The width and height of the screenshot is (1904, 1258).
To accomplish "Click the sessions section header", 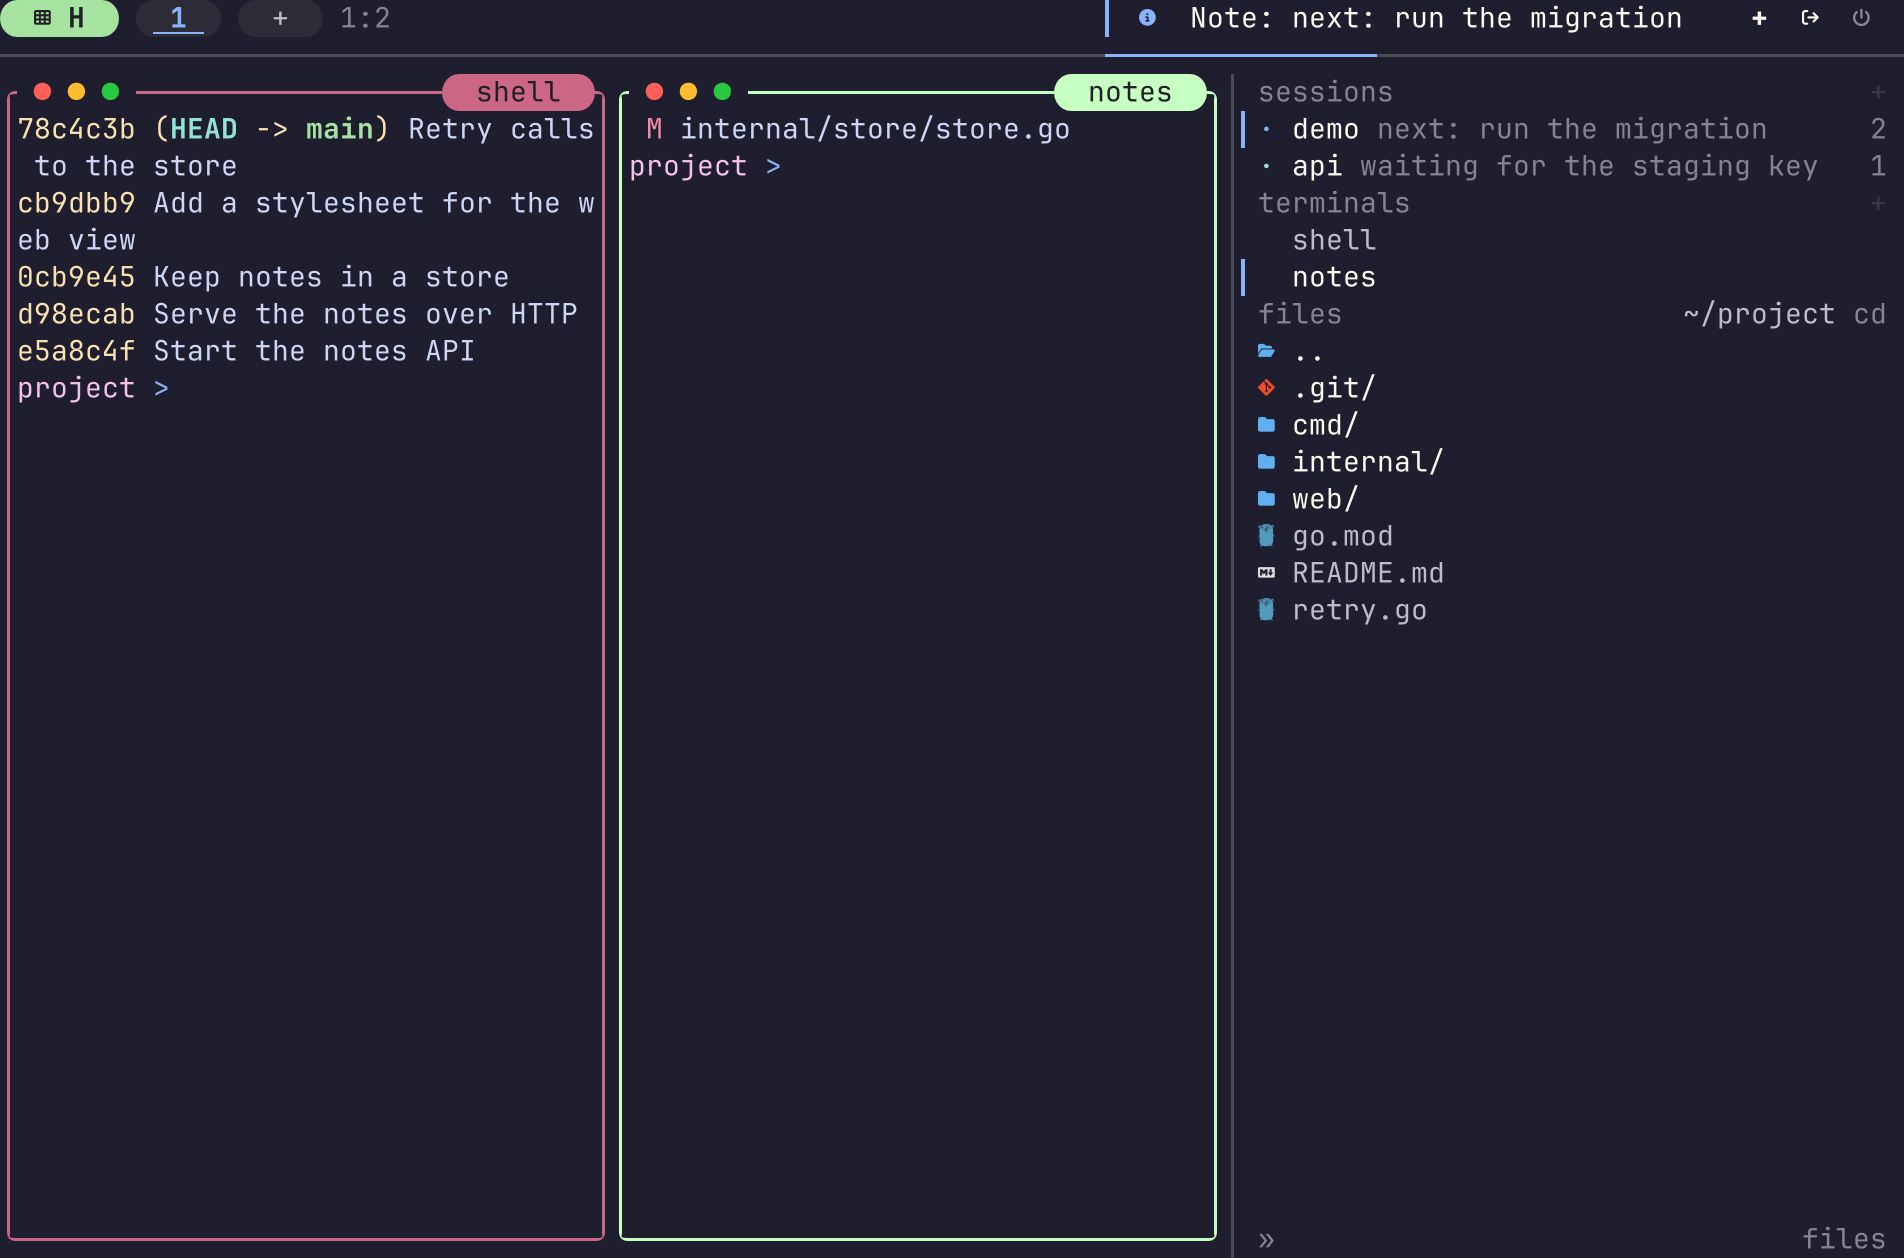I will point(1325,92).
